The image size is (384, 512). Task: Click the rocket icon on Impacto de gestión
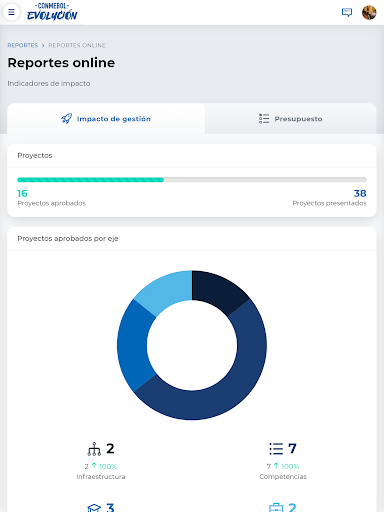[66, 119]
